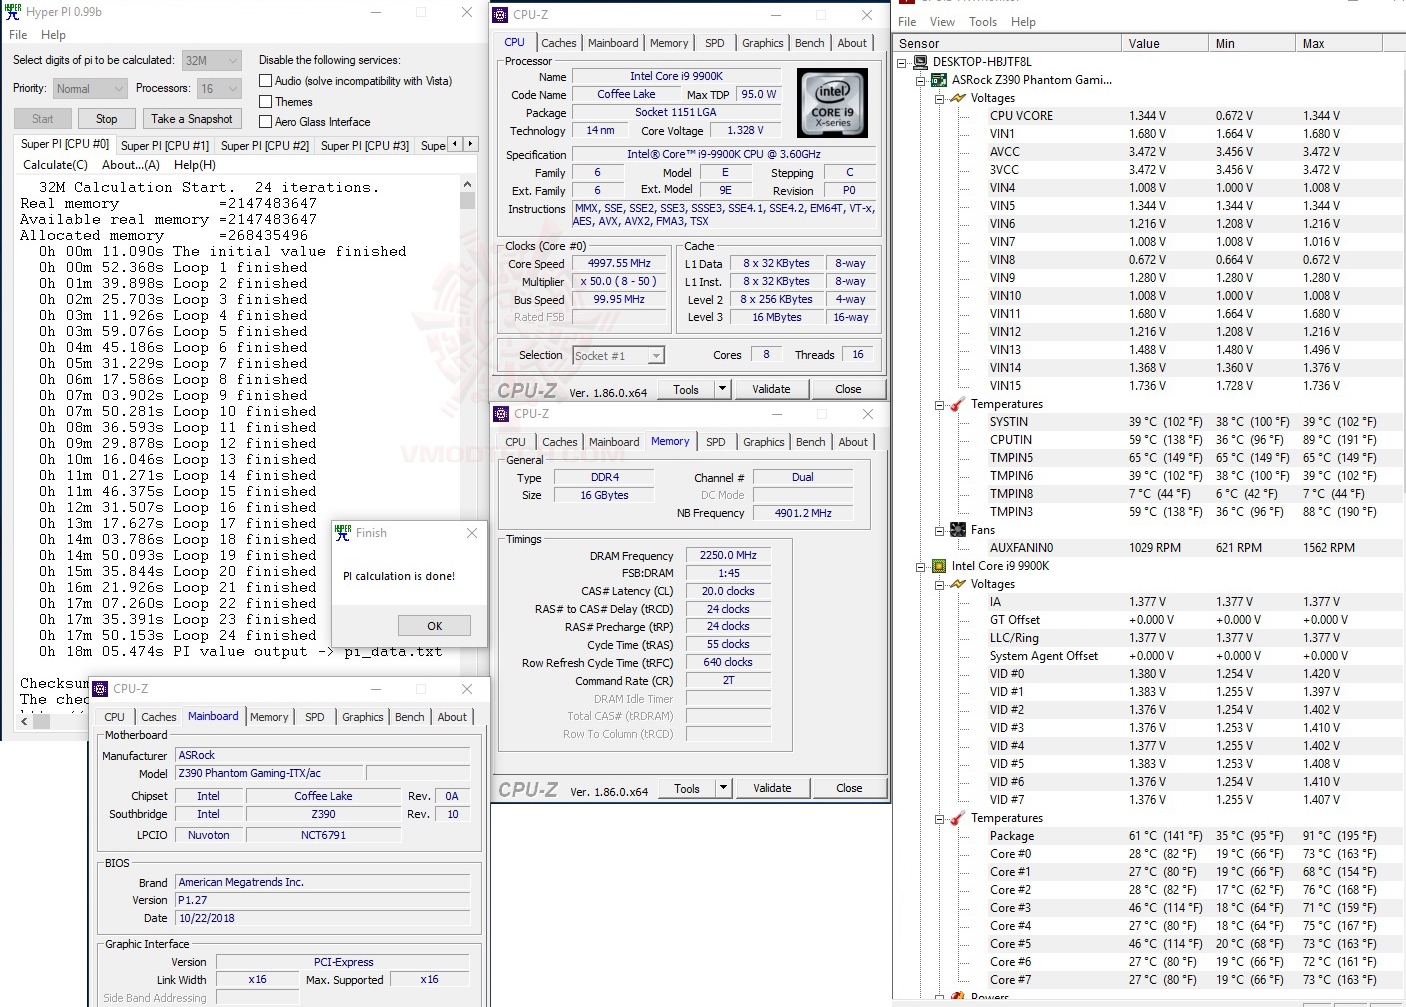Click the Temperatures thermometer icon under ASRock
The height and width of the screenshot is (1007, 1406).
[958, 404]
